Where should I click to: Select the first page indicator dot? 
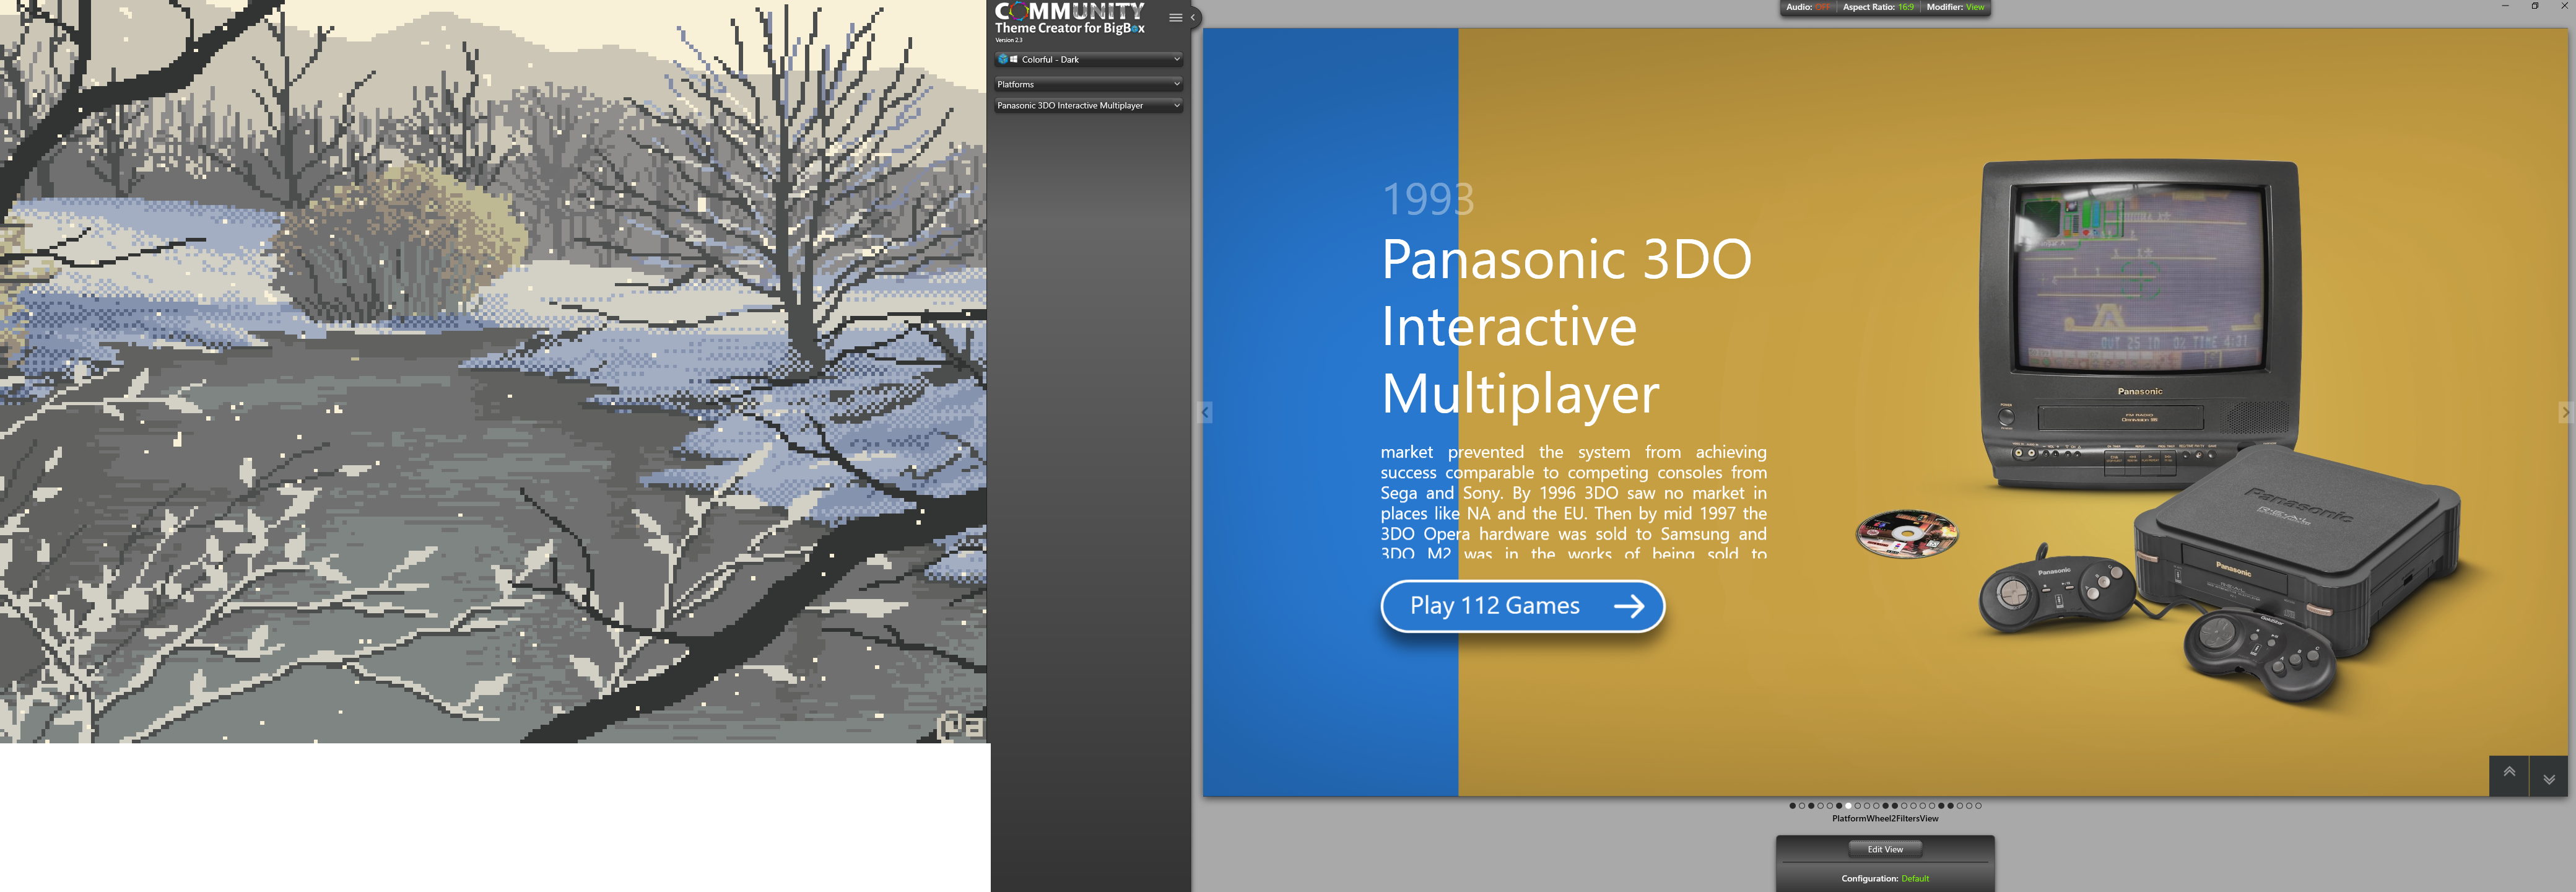pos(1793,806)
